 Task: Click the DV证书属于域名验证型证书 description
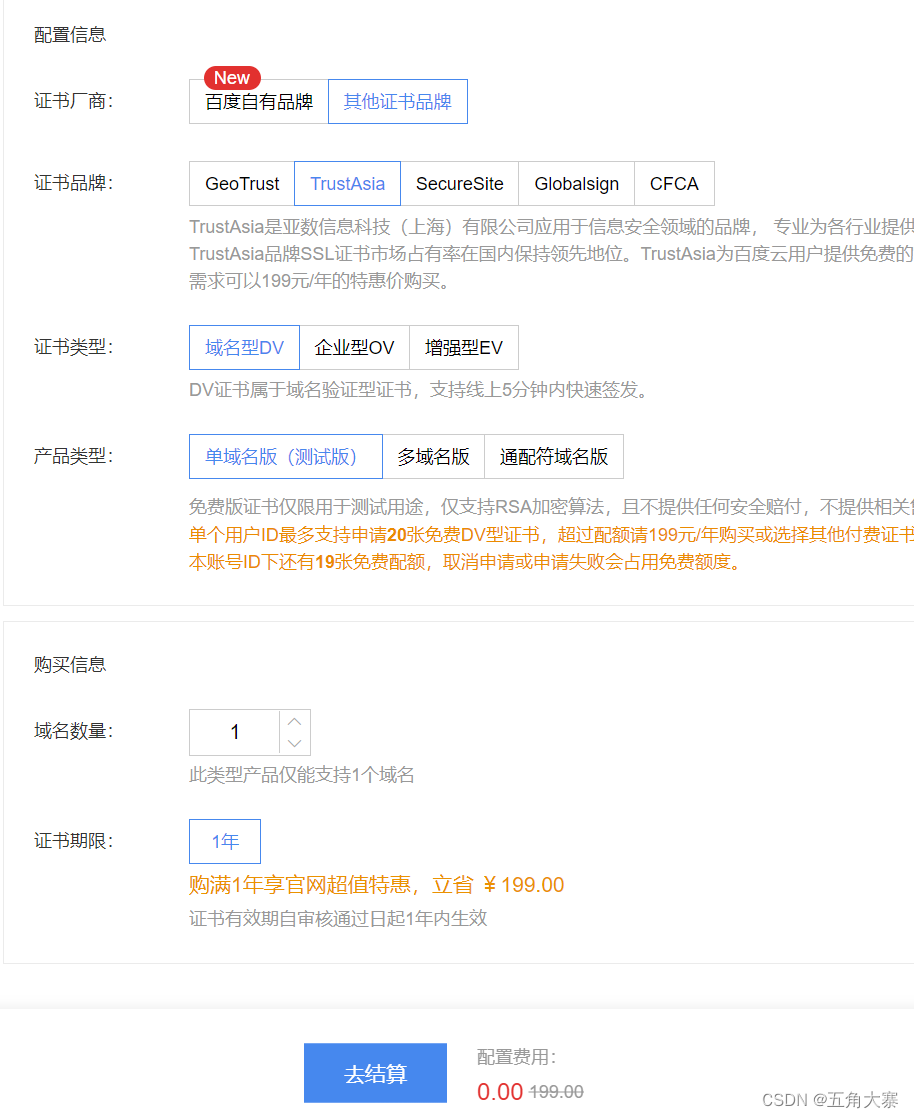[419, 389]
